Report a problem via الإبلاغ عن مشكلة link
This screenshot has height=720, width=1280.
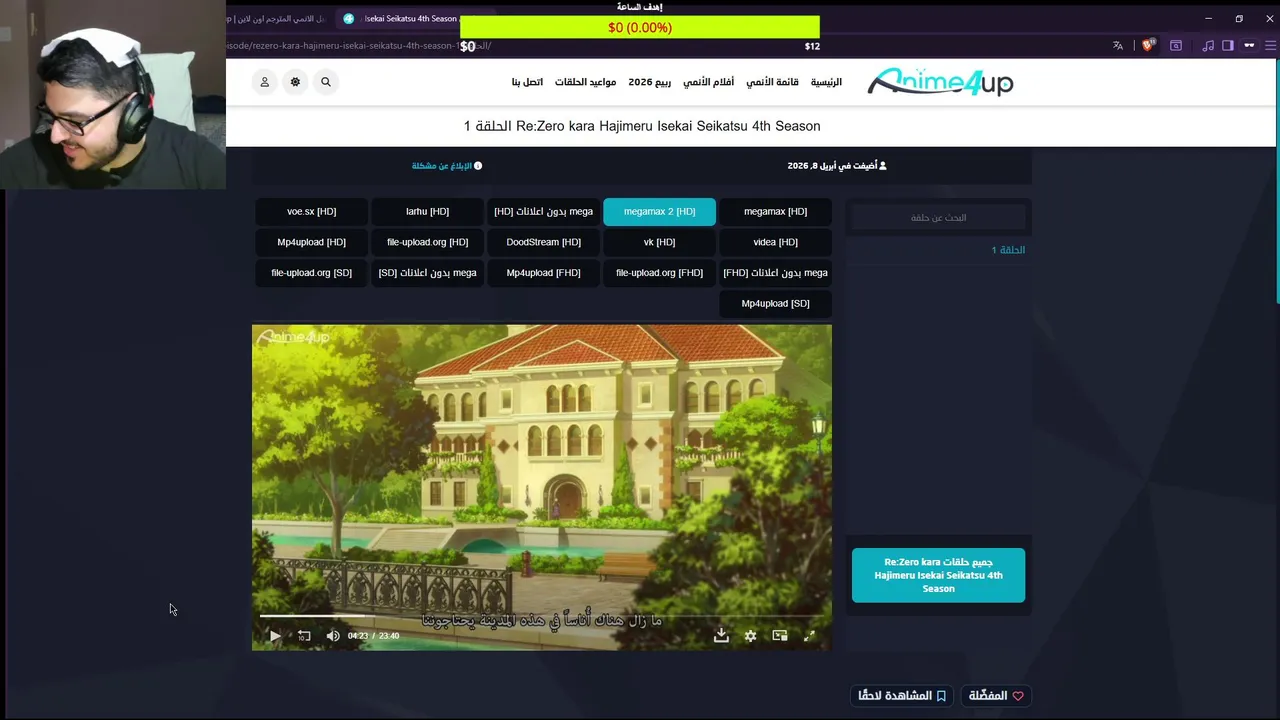tap(447, 166)
